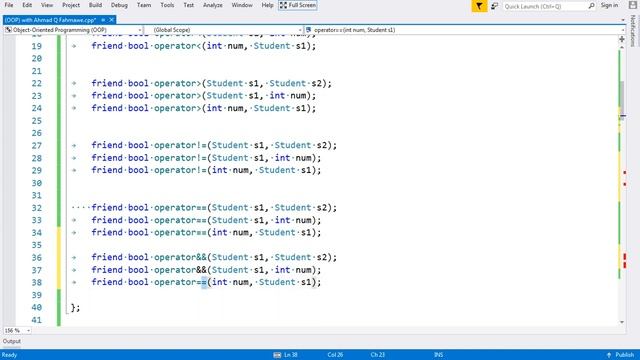Click line number 38 in the gutter
Screen dimensions: 640x360
point(37,282)
